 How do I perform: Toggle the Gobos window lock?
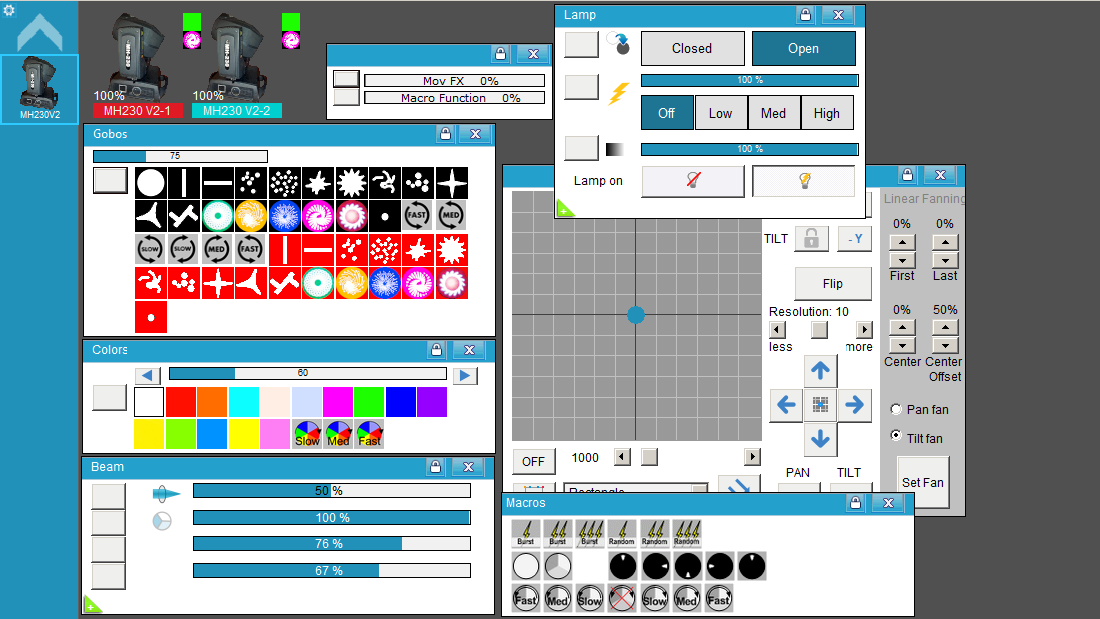445,134
